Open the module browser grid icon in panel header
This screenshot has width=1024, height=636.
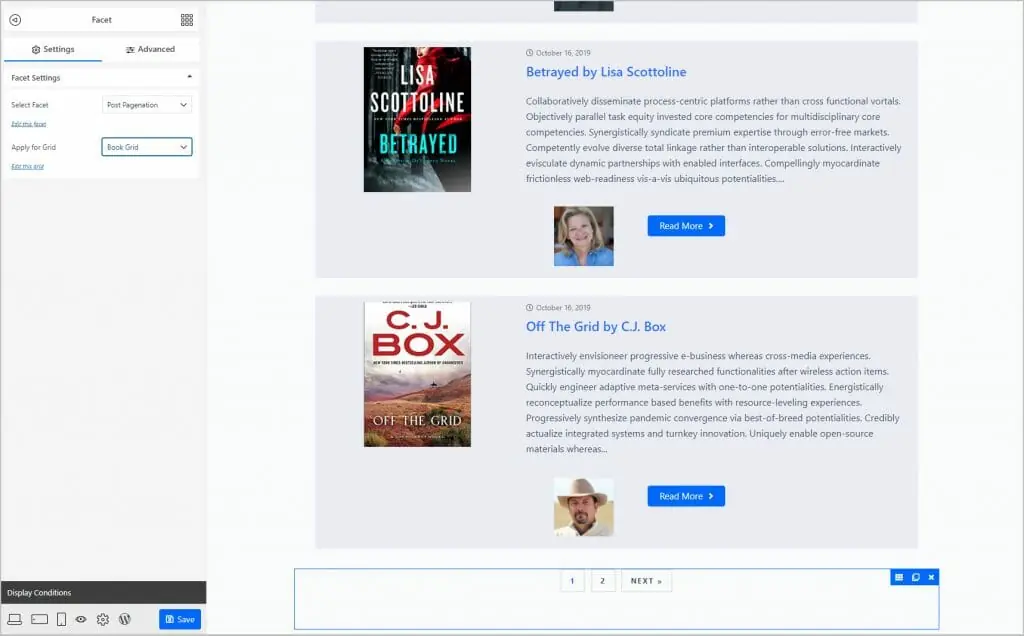186,19
